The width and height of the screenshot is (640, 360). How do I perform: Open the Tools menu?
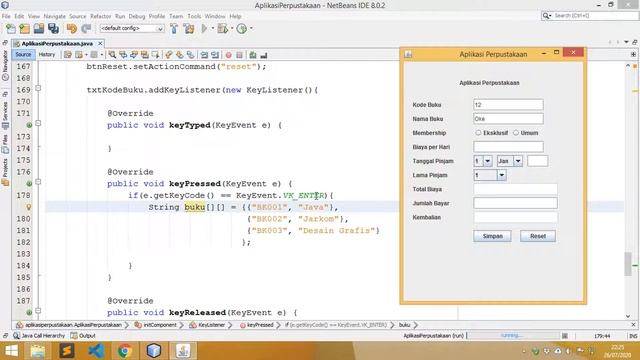[194, 16]
